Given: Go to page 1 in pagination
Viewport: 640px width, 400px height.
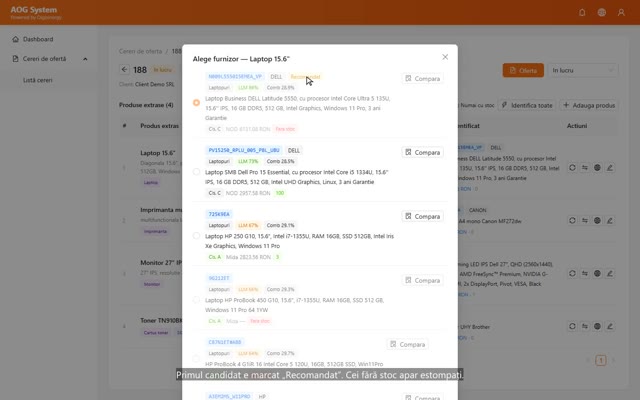Looking at the screenshot, I should [600, 360].
